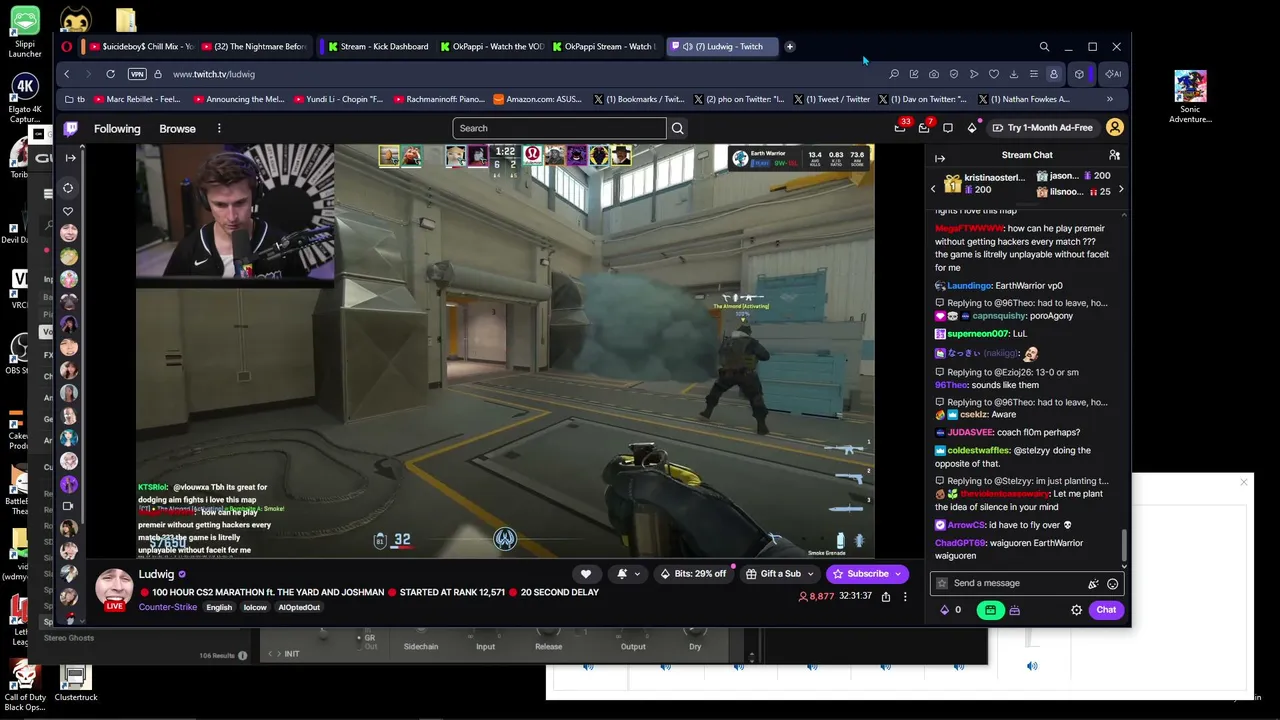Open the Amazon.com: ASUS bookmark

pyautogui.click(x=538, y=99)
